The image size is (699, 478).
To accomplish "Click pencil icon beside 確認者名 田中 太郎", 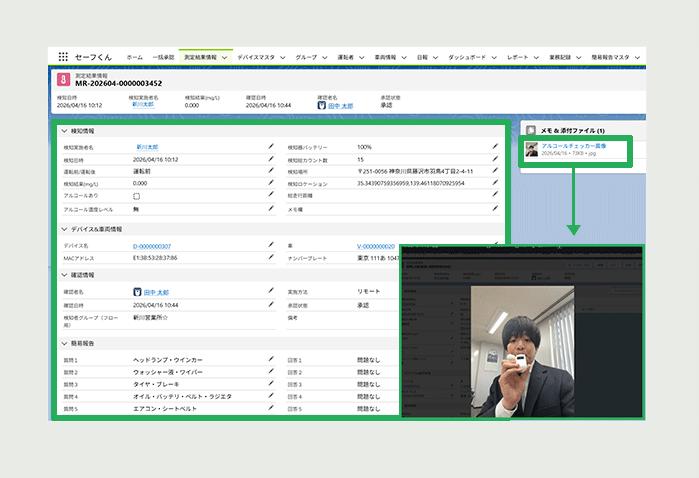I will pos(271,291).
